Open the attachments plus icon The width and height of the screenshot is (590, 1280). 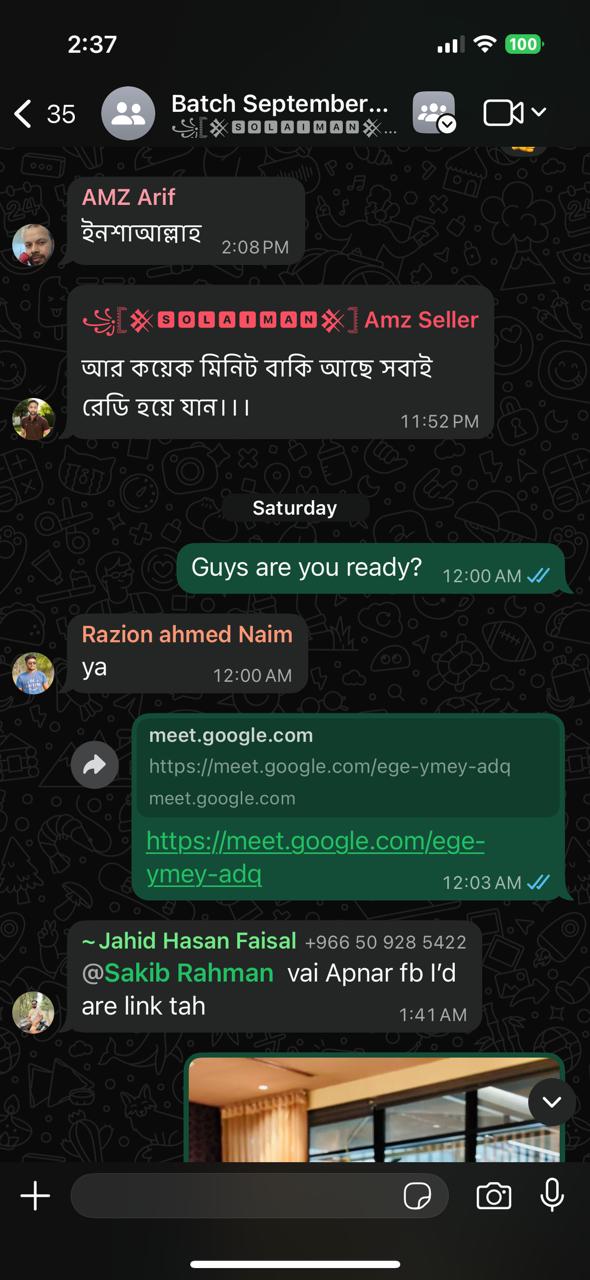coord(35,1195)
